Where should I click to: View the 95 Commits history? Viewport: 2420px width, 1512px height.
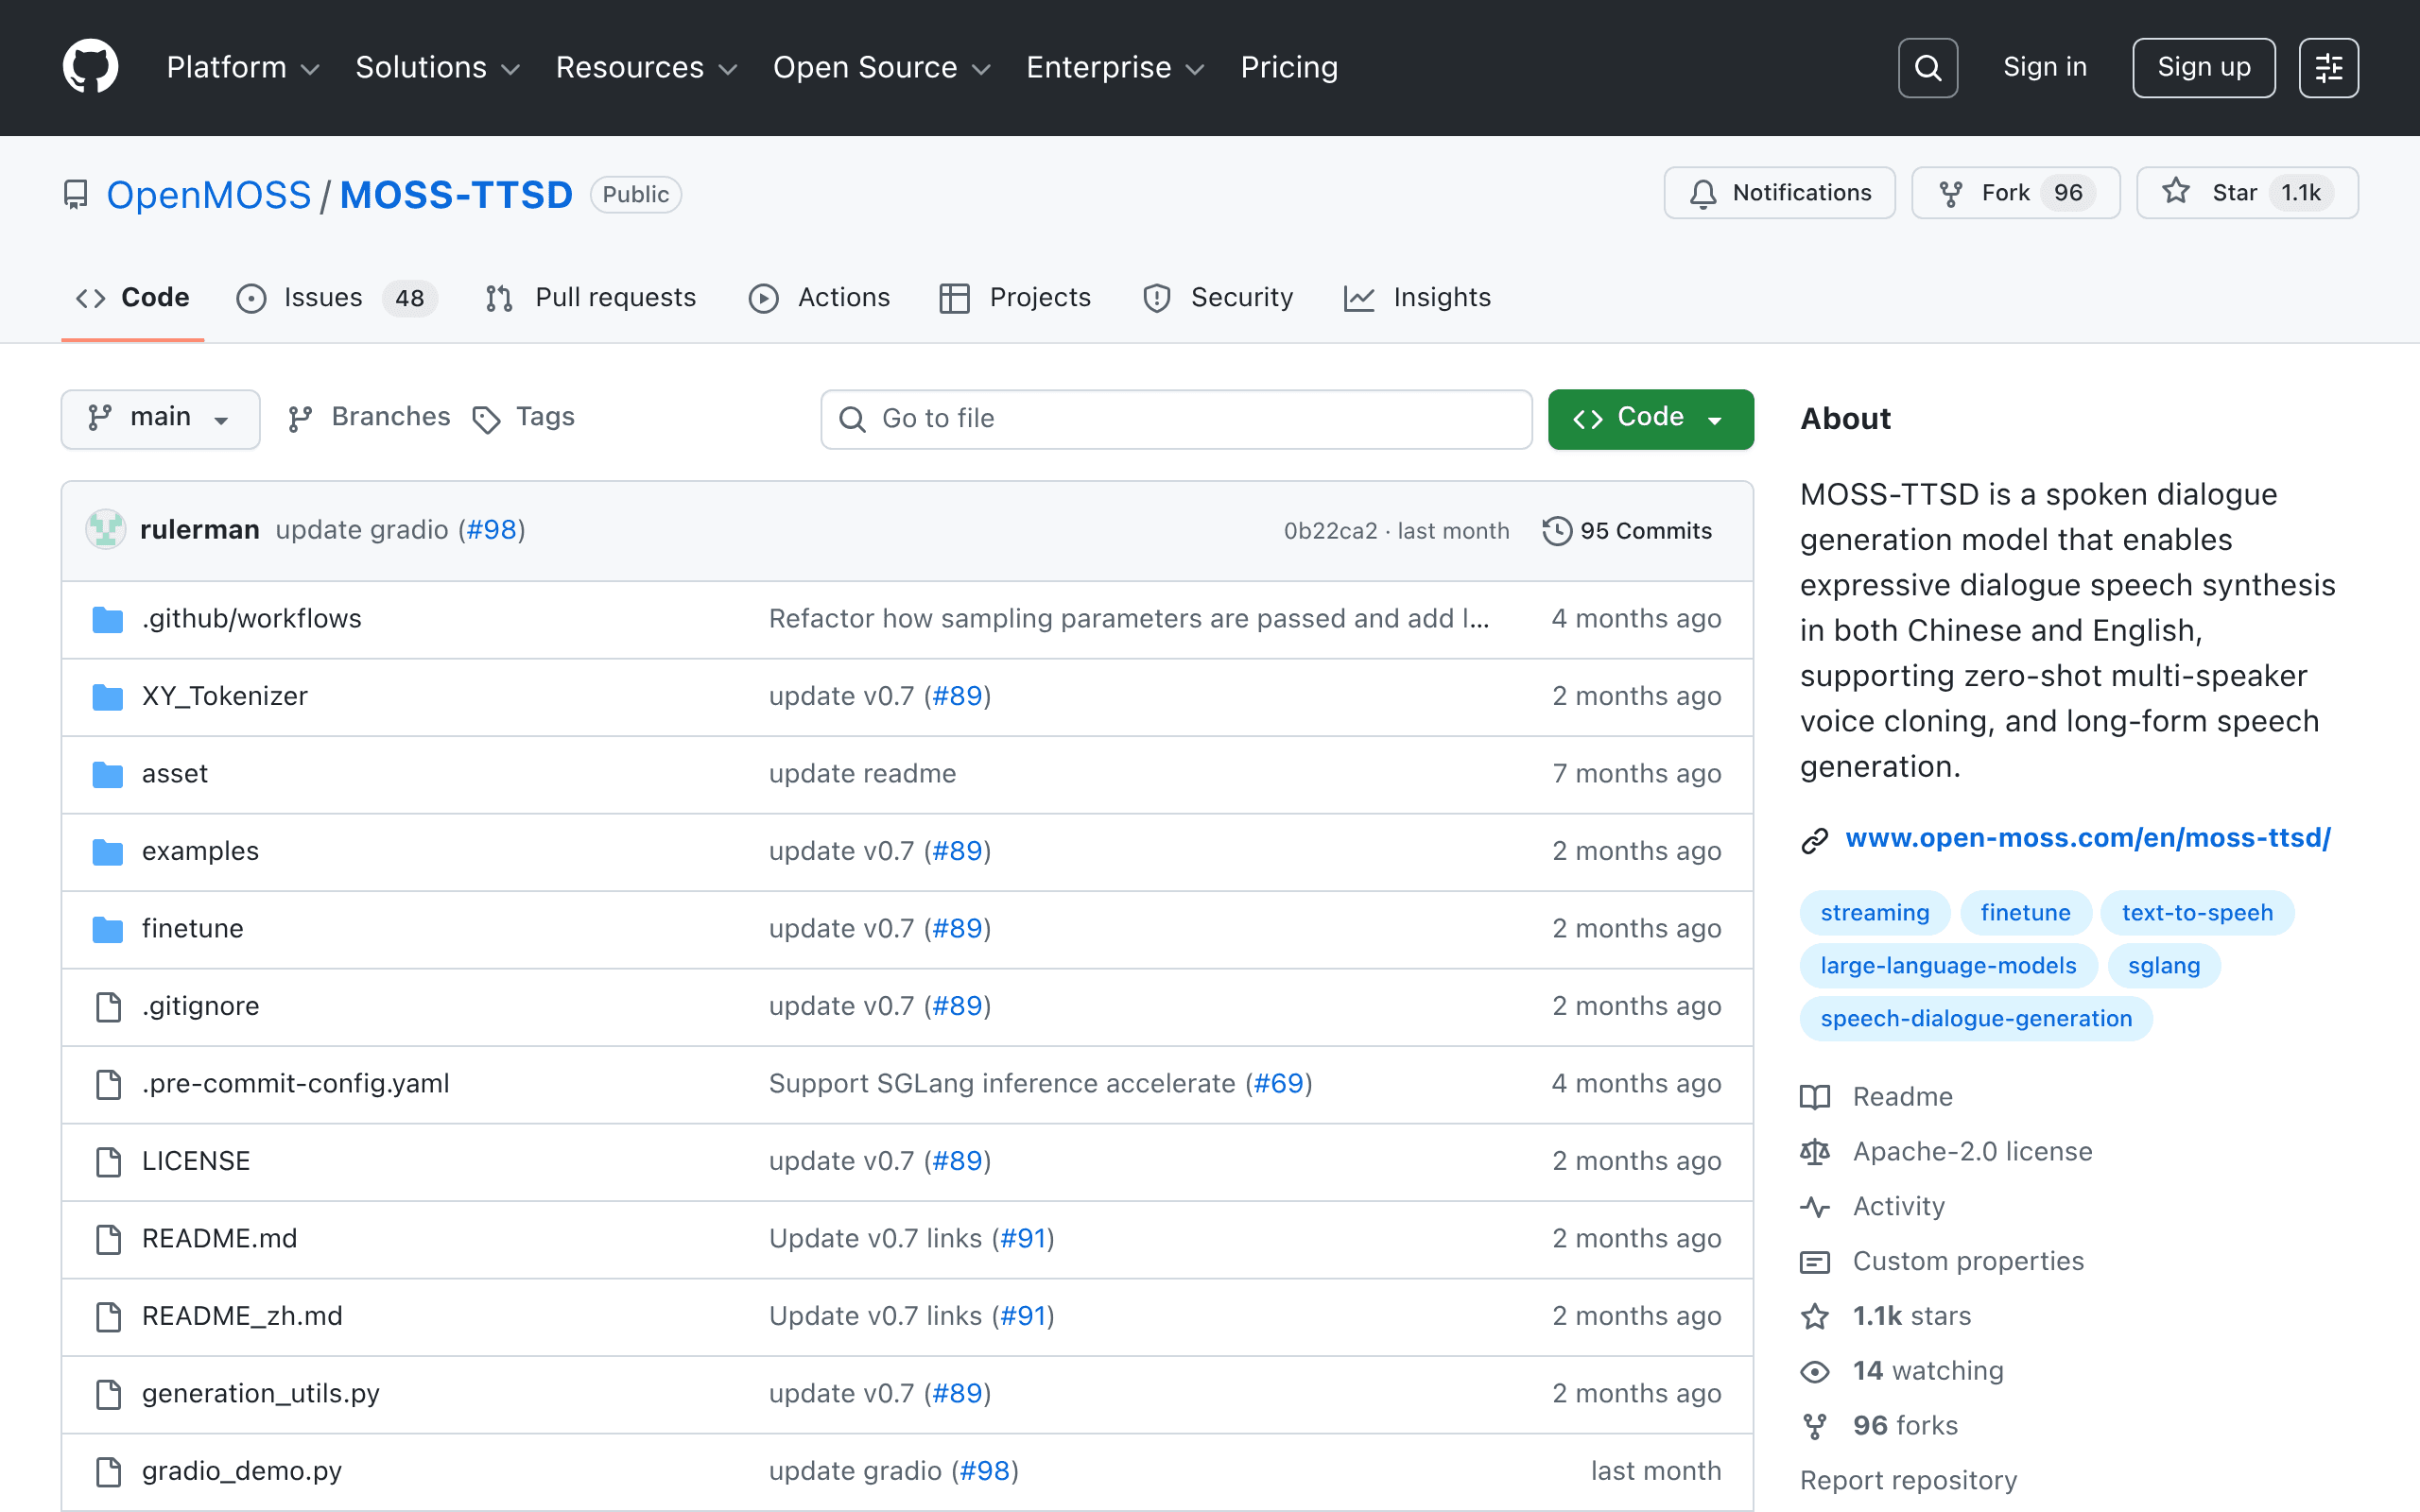[x=1627, y=531]
